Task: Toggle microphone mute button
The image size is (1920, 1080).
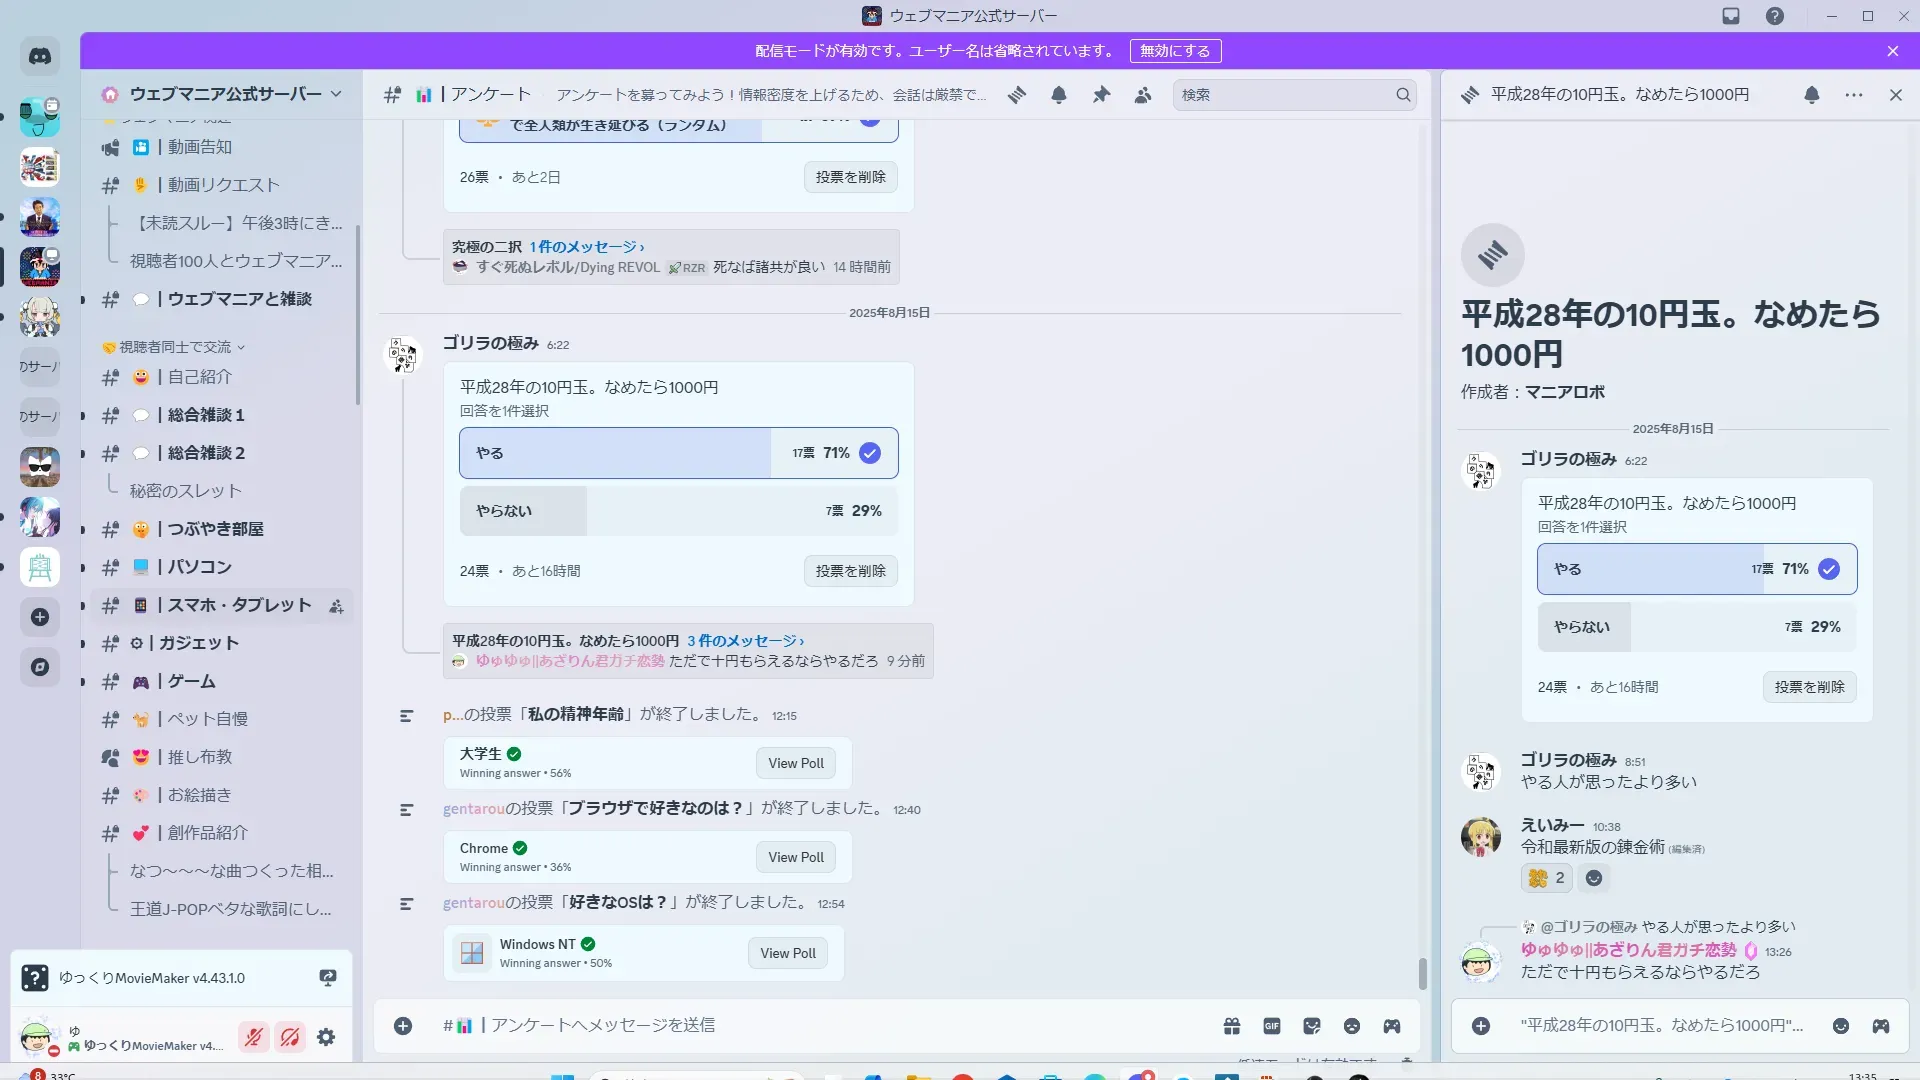Action: coord(254,1038)
